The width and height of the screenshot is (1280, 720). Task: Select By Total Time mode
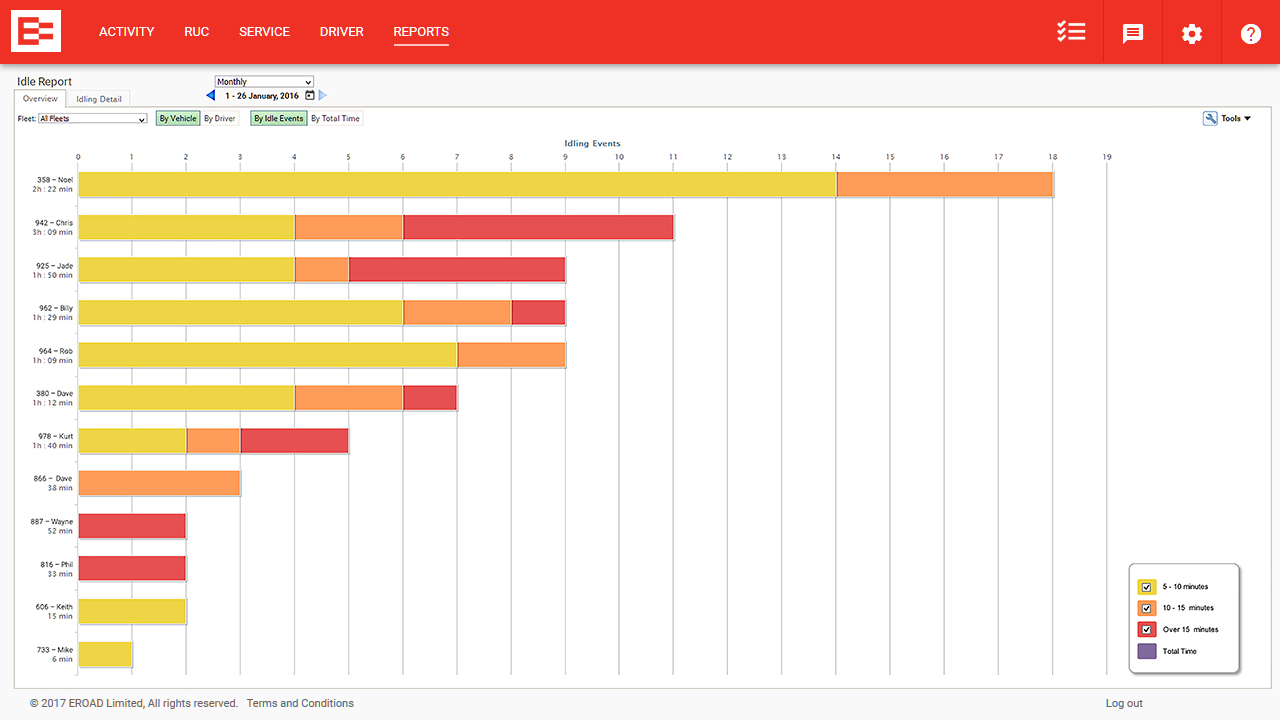335,118
